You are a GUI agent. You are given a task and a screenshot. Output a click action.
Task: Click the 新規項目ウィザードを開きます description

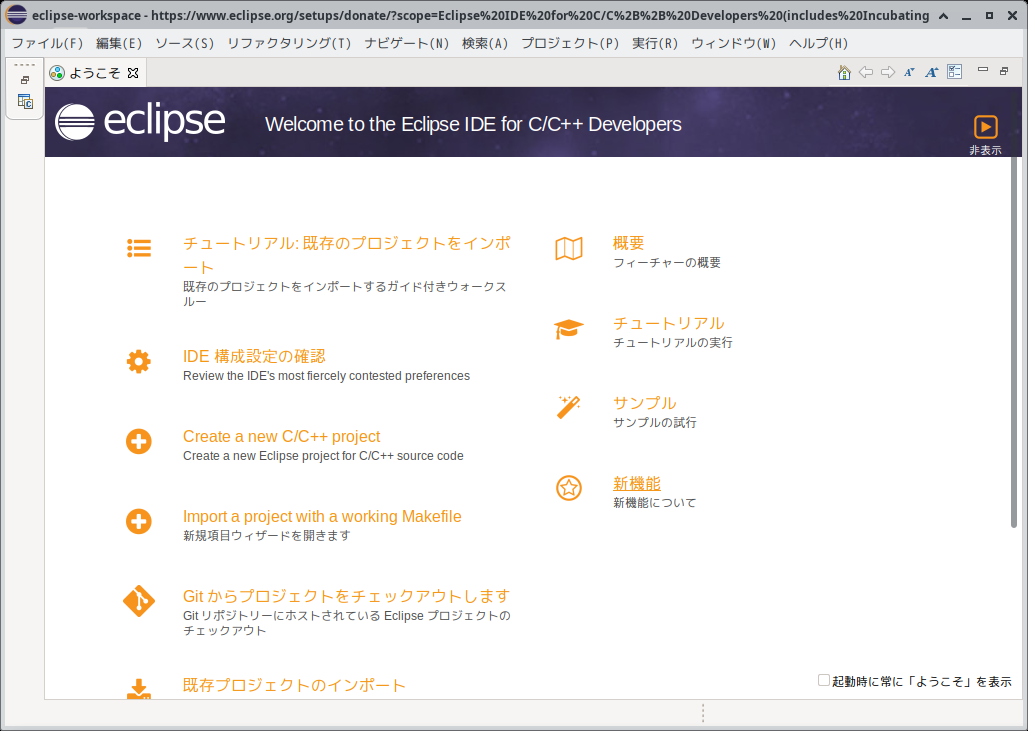pos(267,536)
